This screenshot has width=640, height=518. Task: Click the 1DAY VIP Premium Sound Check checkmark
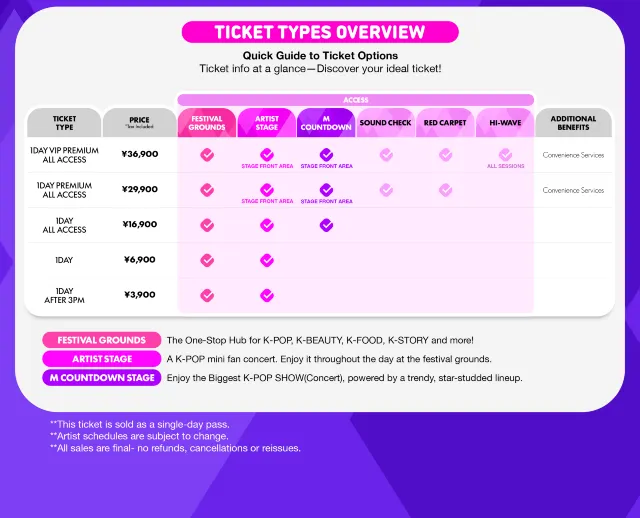click(x=386, y=155)
